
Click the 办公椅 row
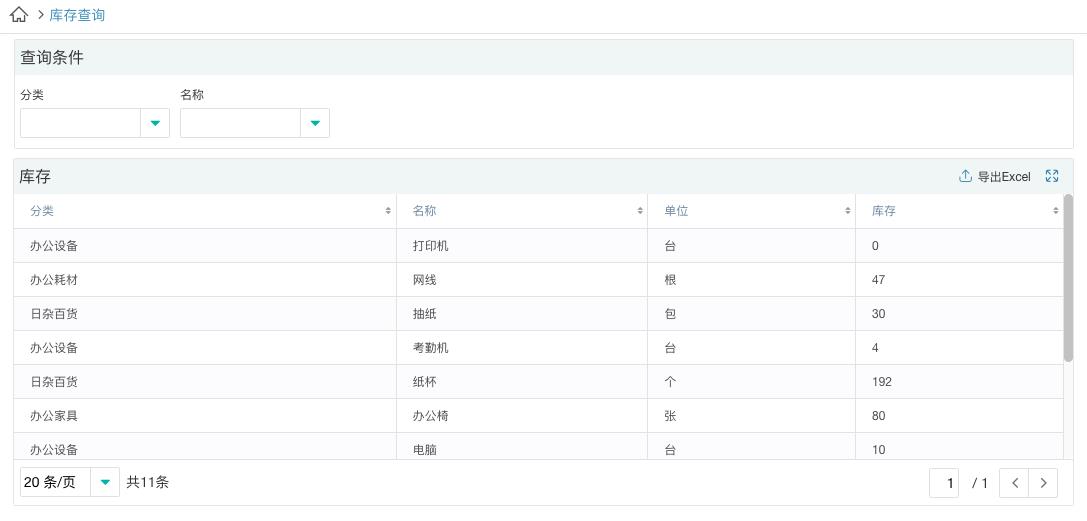pos(430,416)
